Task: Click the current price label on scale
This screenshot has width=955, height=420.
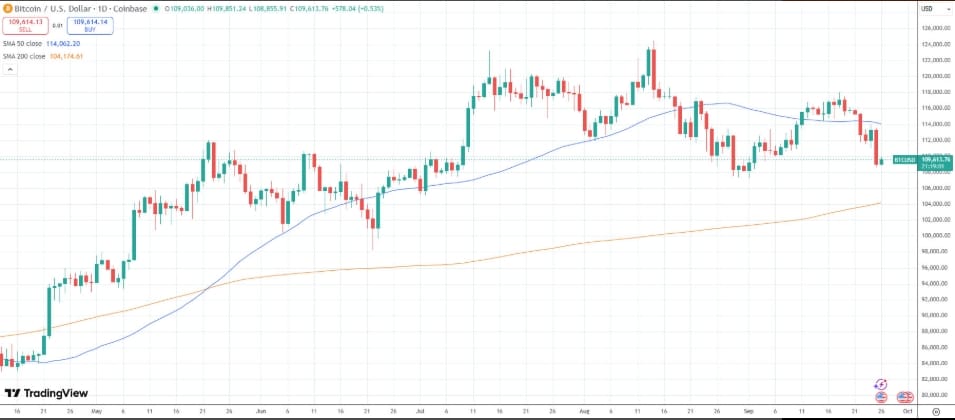Action: point(935,162)
